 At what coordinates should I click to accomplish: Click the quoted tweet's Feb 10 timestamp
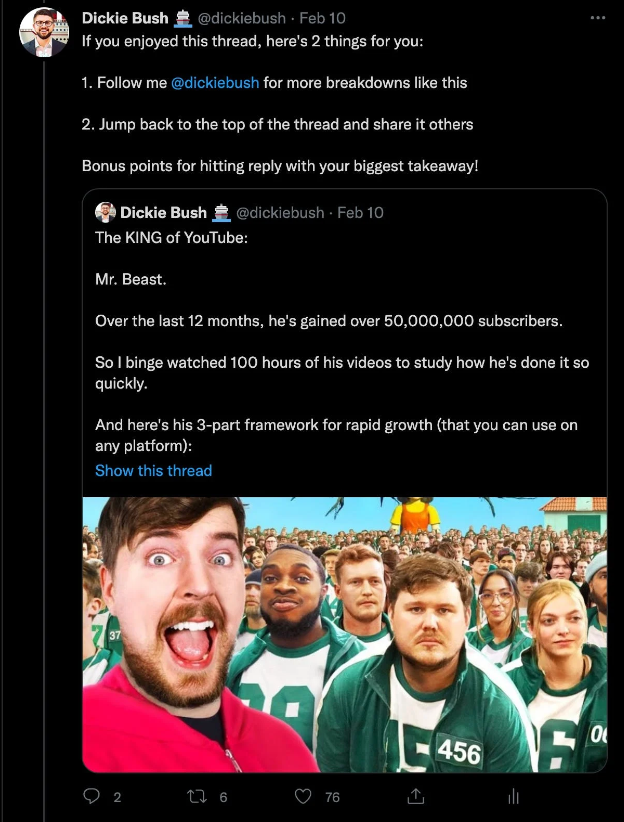[358, 211]
